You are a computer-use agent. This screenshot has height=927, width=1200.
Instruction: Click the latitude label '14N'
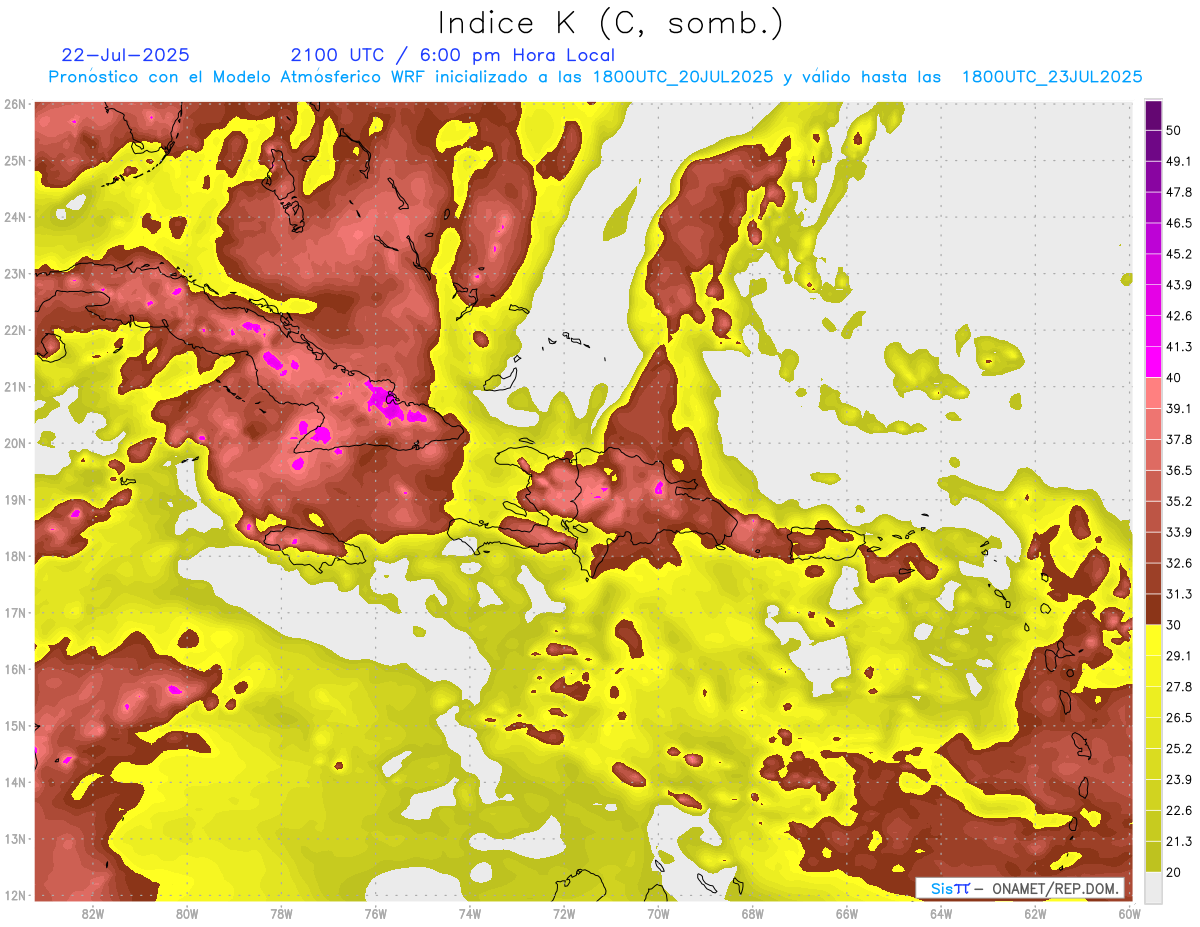pos(15,782)
